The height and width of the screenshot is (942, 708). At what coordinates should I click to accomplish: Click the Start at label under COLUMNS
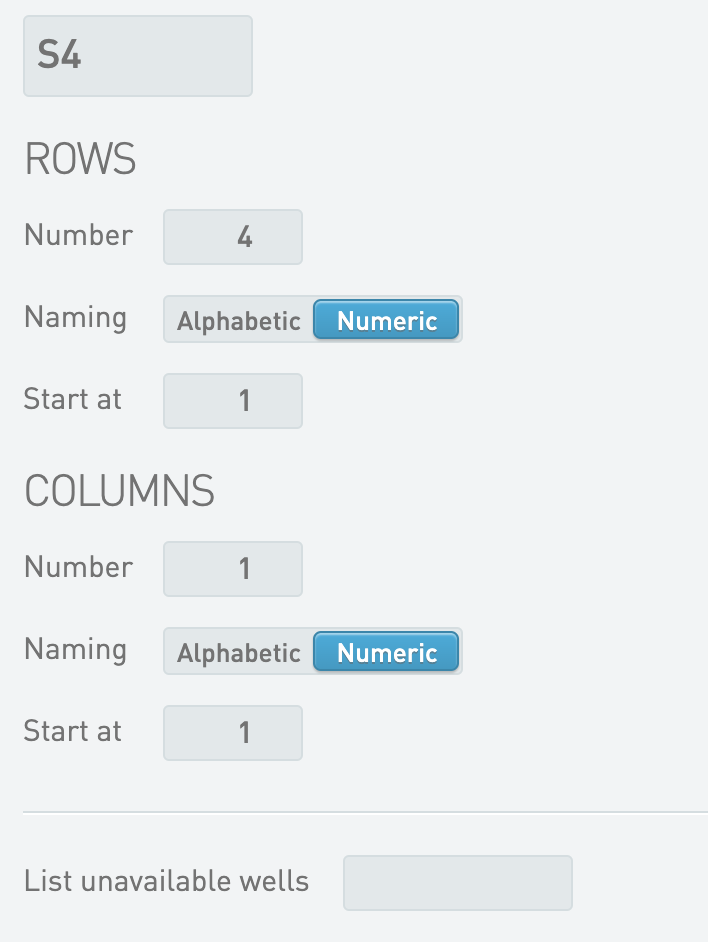(72, 732)
